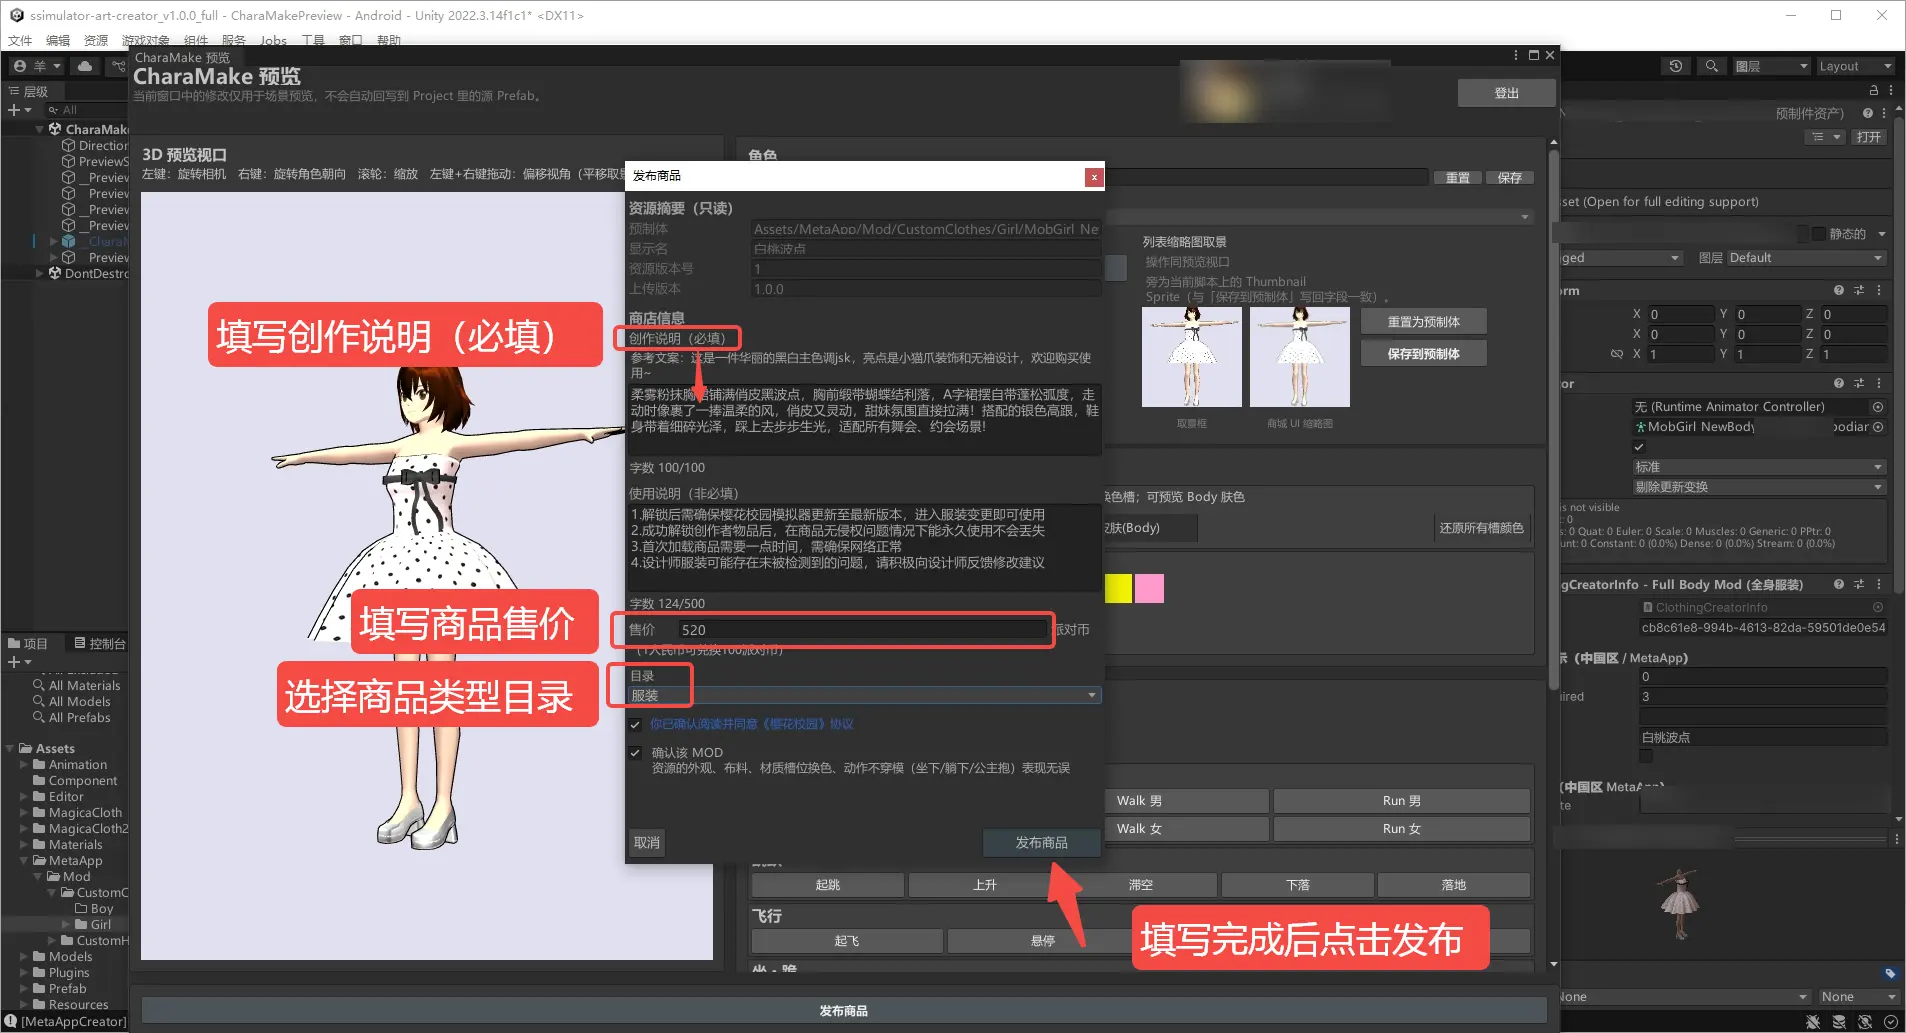Click the 登出 logout button
Viewport: 1906px width, 1033px height.
(1506, 93)
